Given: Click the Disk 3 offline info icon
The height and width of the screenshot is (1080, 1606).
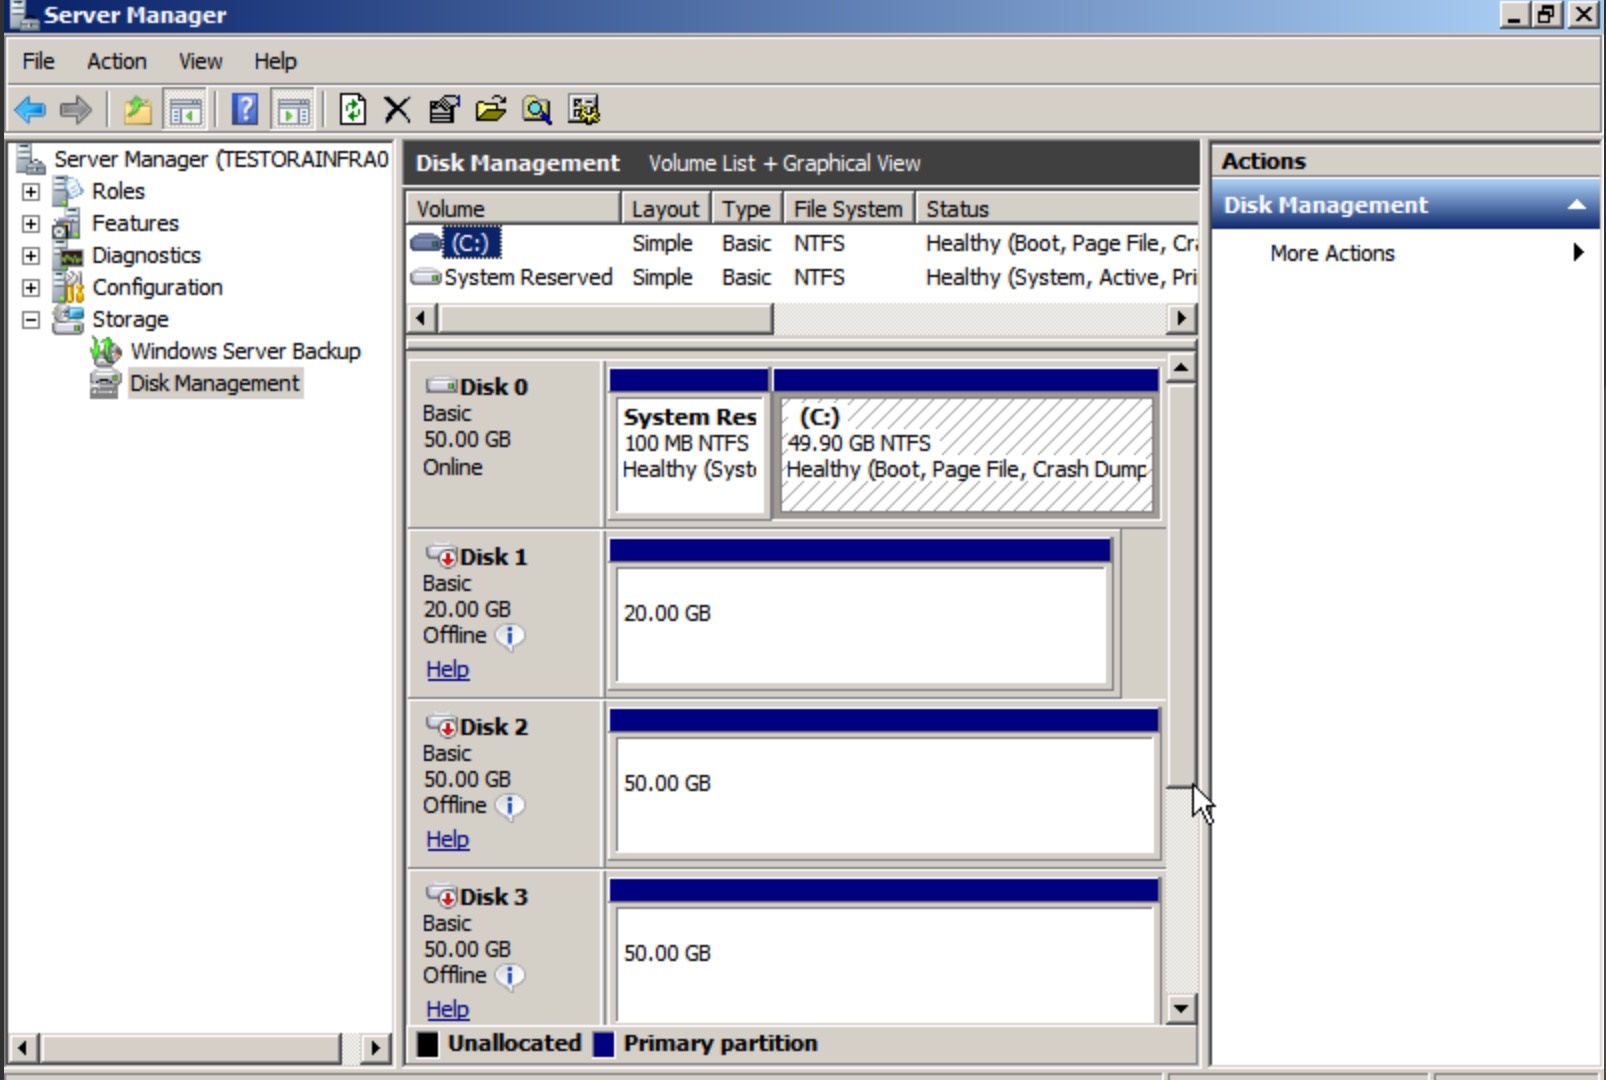Looking at the screenshot, I should point(510,976).
